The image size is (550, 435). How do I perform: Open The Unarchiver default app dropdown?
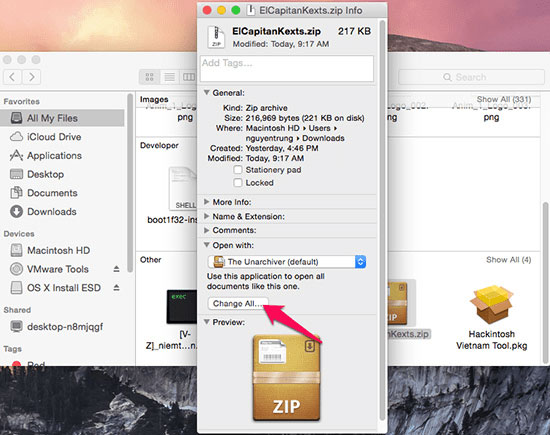click(x=287, y=262)
